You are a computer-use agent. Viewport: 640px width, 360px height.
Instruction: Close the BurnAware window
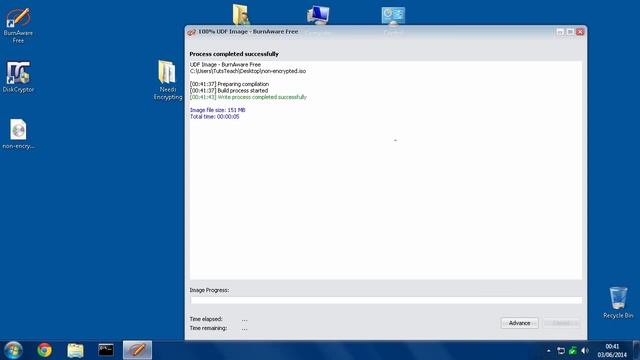[x=580, y=31]
